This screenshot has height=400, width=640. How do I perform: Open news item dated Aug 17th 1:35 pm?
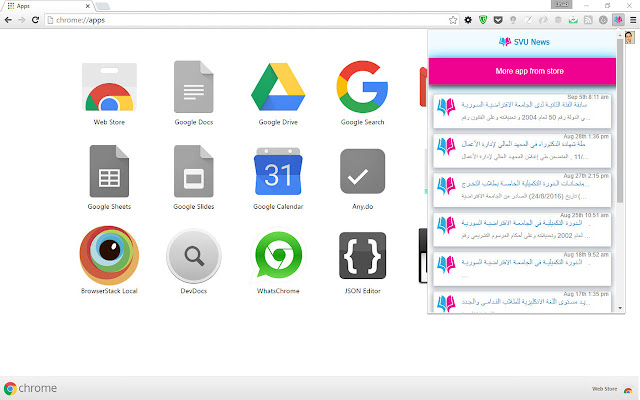point(522,302)
